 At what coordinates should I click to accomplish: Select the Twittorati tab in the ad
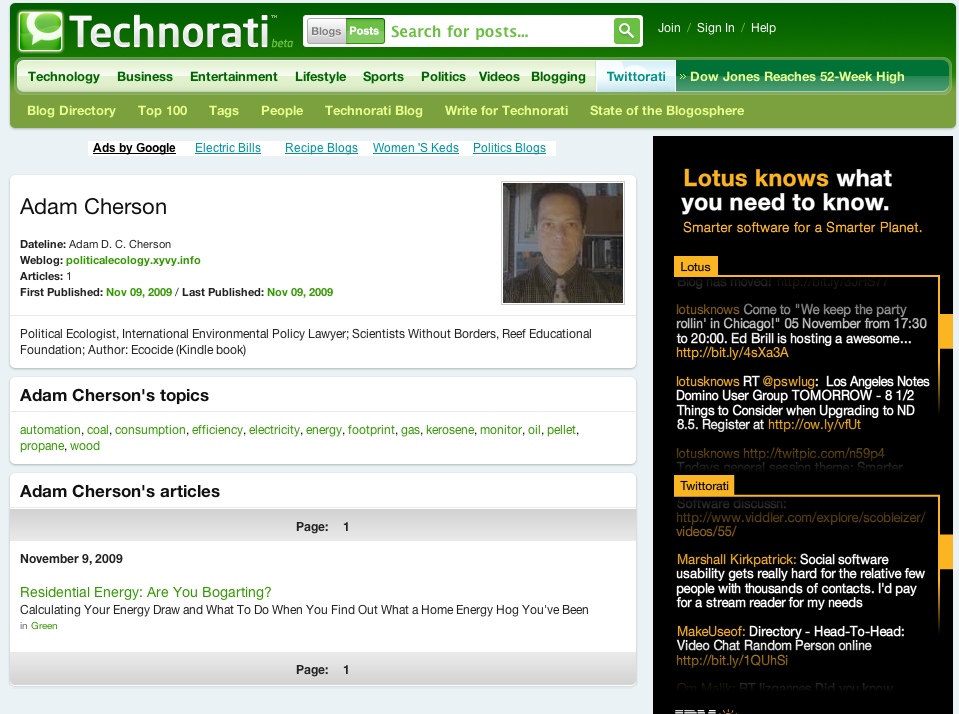705,486
